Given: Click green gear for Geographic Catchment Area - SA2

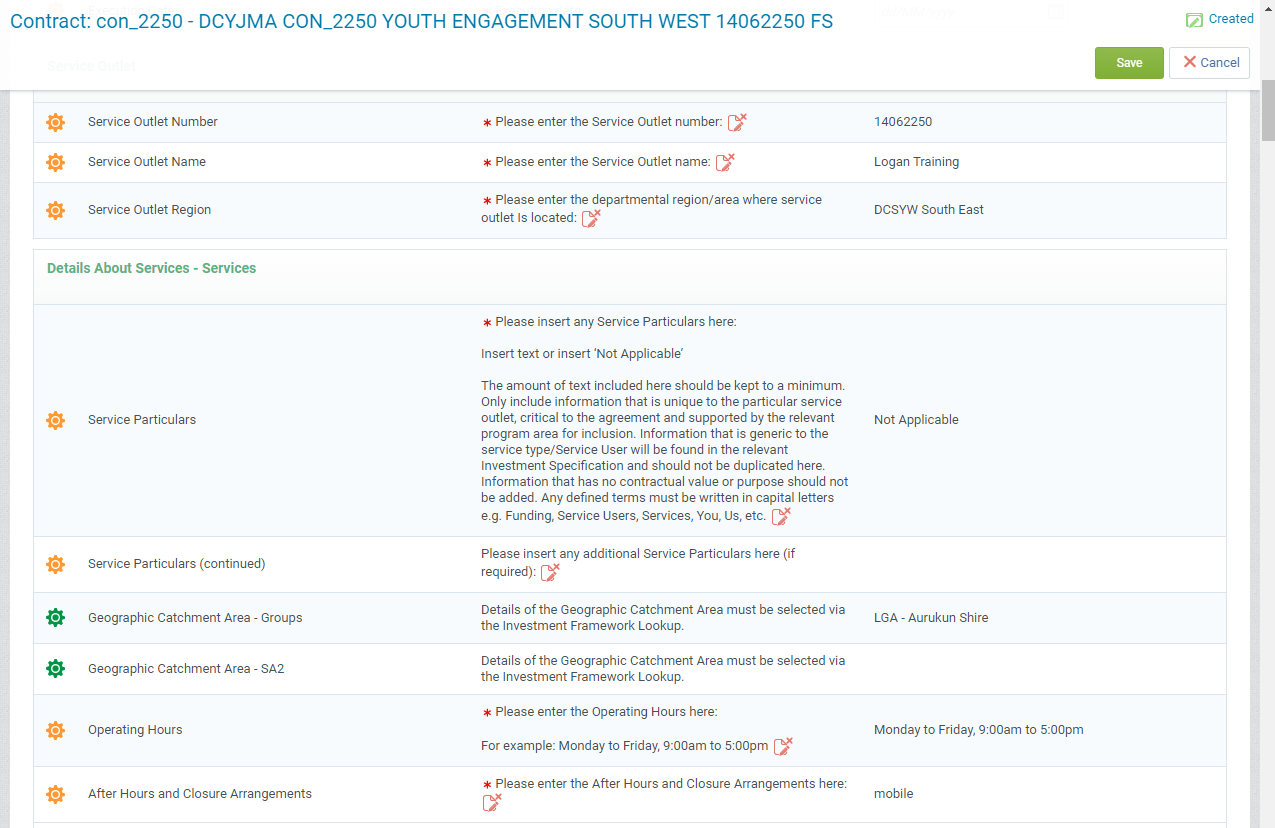Looking at the screenshot, I should [x=56, y=669].
